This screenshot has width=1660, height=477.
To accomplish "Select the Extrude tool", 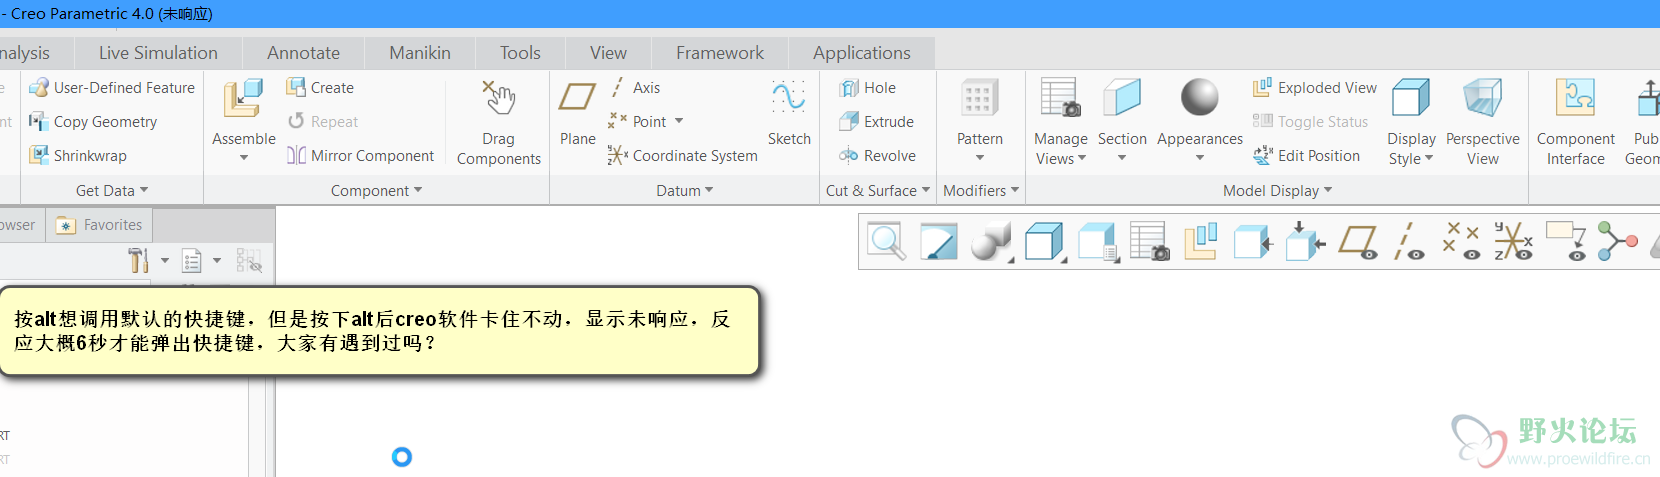I will [877, 122].
